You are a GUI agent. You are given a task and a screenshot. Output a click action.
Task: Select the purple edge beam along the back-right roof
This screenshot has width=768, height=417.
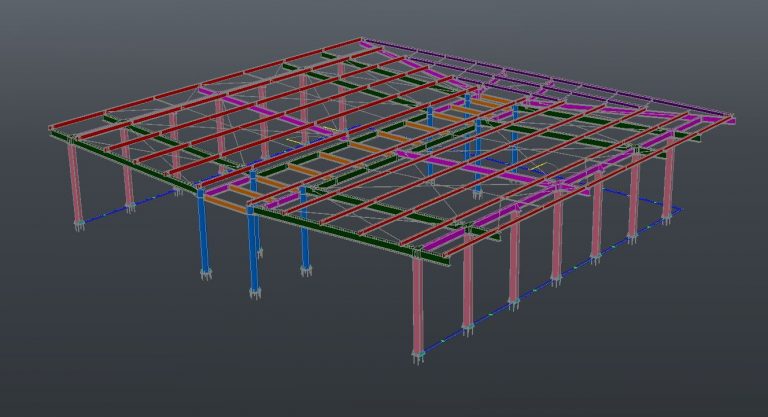[x=548, y=77]
